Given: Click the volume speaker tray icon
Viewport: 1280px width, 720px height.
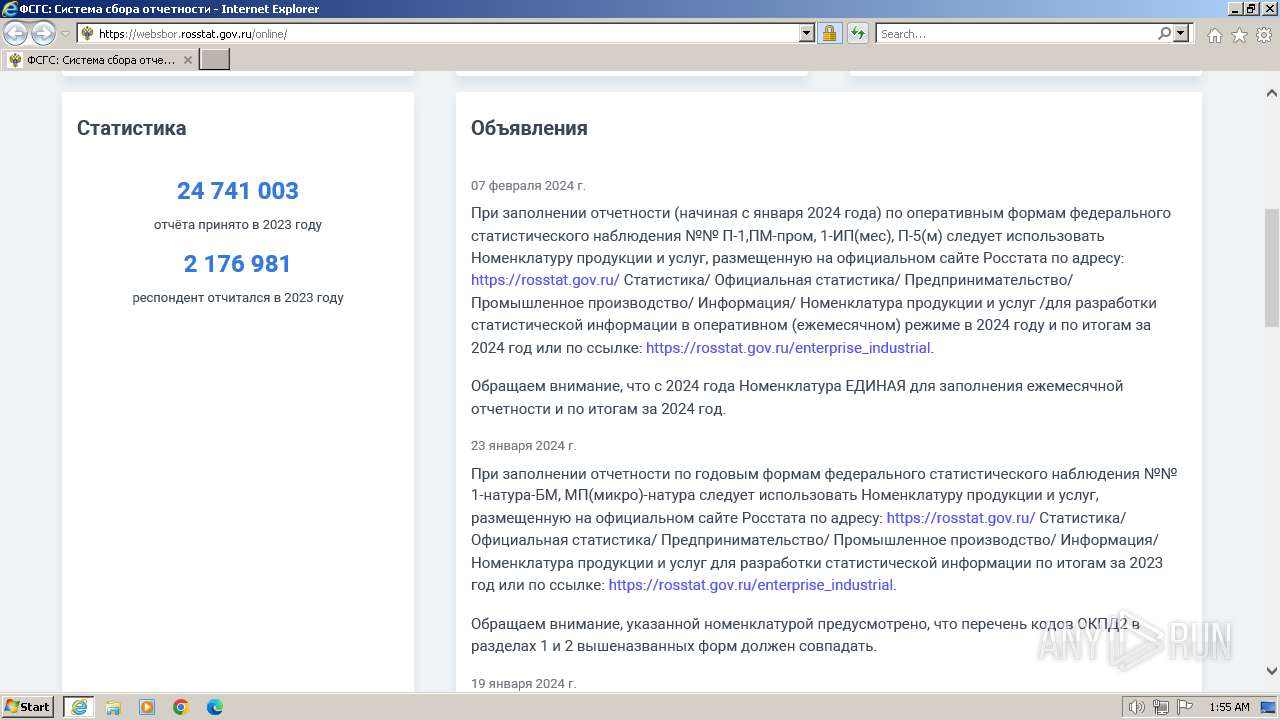Looking at the screenshot, I should (1138, 707).
